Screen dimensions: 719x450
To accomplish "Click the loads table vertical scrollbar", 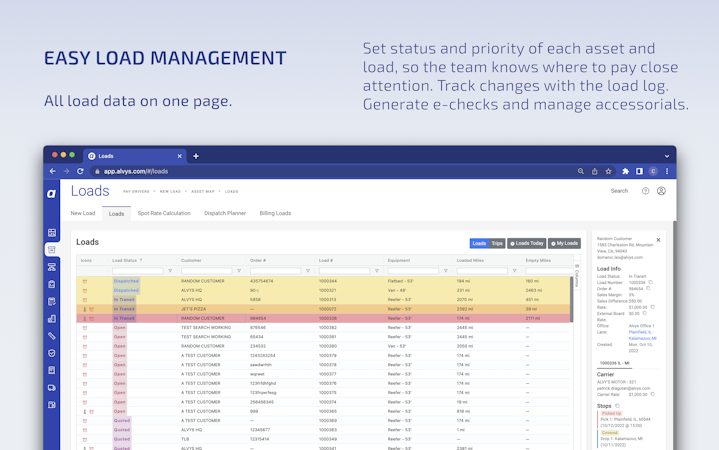I will click(x=572, y=298).
